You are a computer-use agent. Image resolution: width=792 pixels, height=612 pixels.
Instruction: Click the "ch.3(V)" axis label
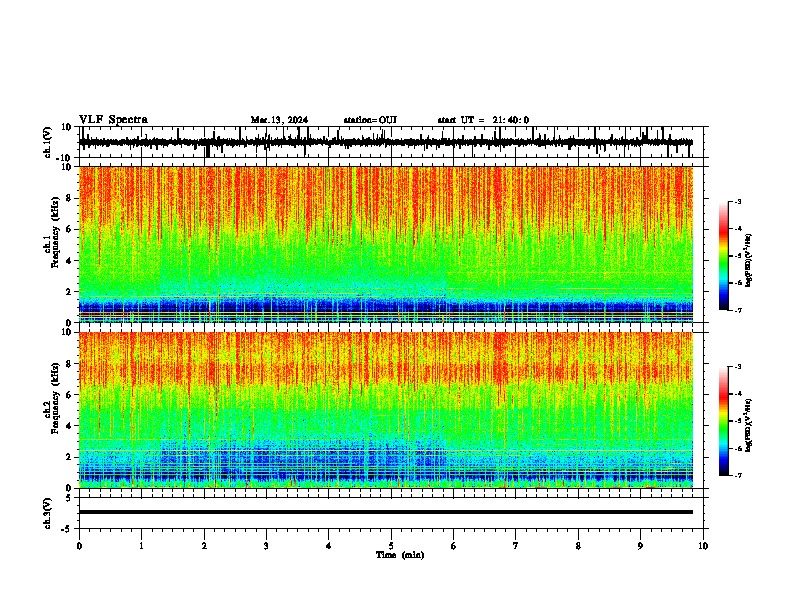coord(48,513)
